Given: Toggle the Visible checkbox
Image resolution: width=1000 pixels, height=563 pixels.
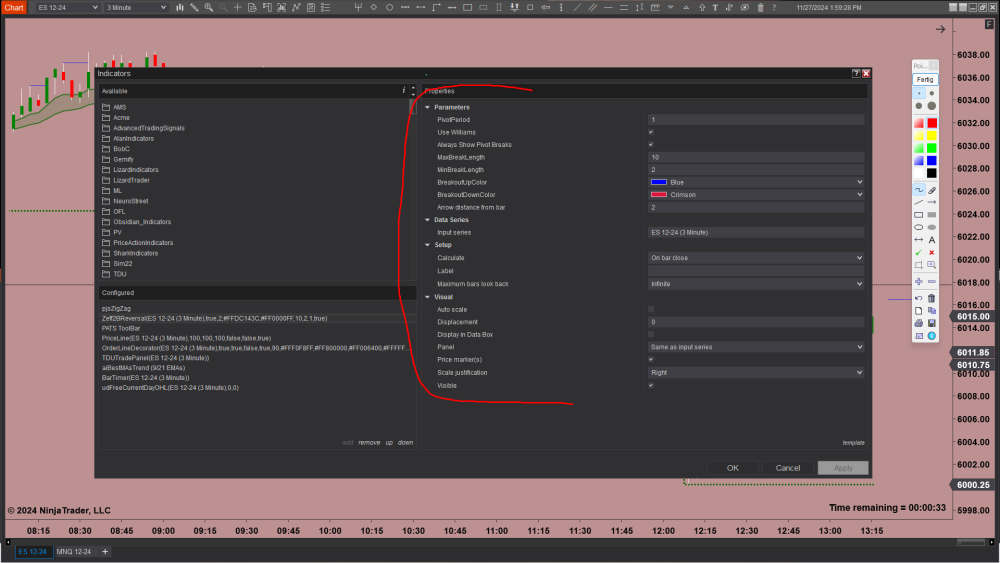Looking at the screenshot, I should [x=651, y=385].
